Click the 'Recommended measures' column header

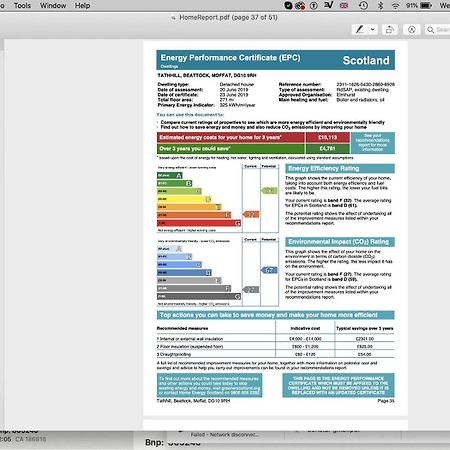pos(182,328)
